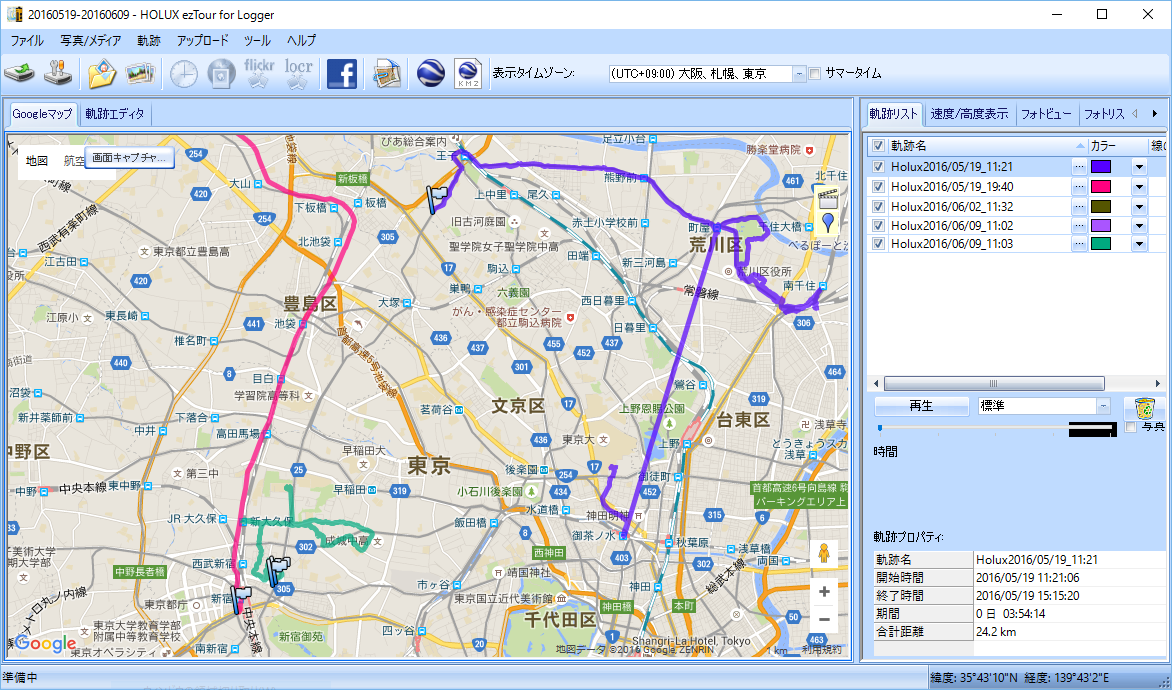The width and height of the screenshot is (1172, 690).
Task: Click the read-from-logger drive icon with green arrow
Action: pyautogui.click(x=20, y=73)
